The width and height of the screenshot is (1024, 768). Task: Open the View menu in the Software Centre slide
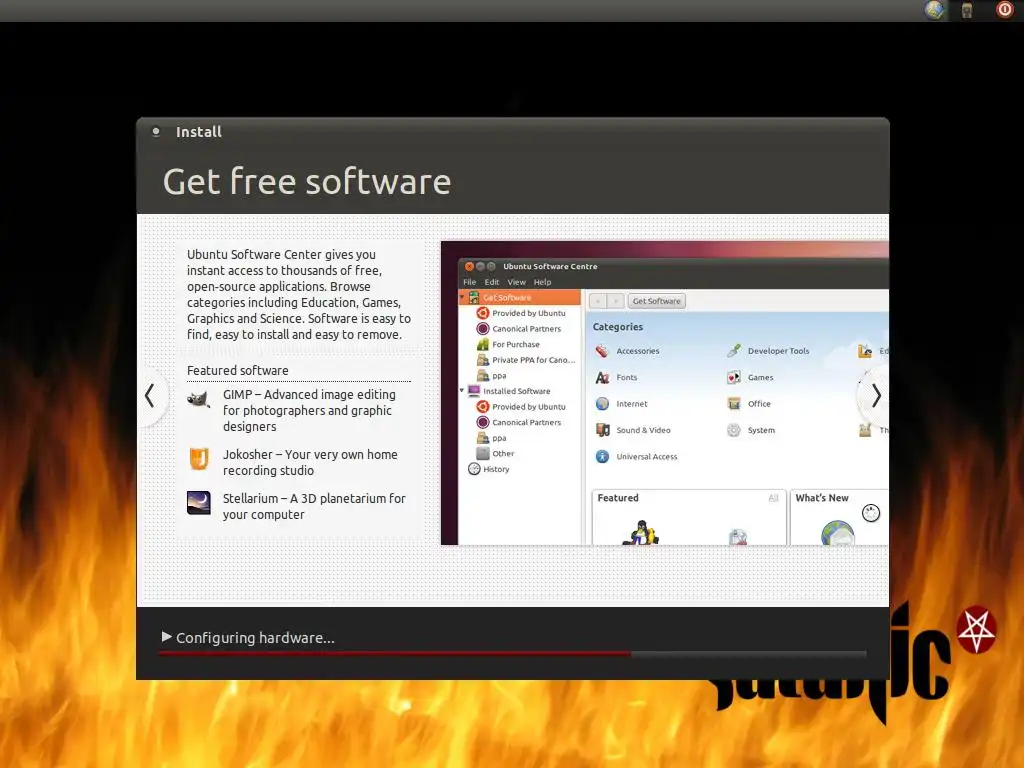pos(517,282)
